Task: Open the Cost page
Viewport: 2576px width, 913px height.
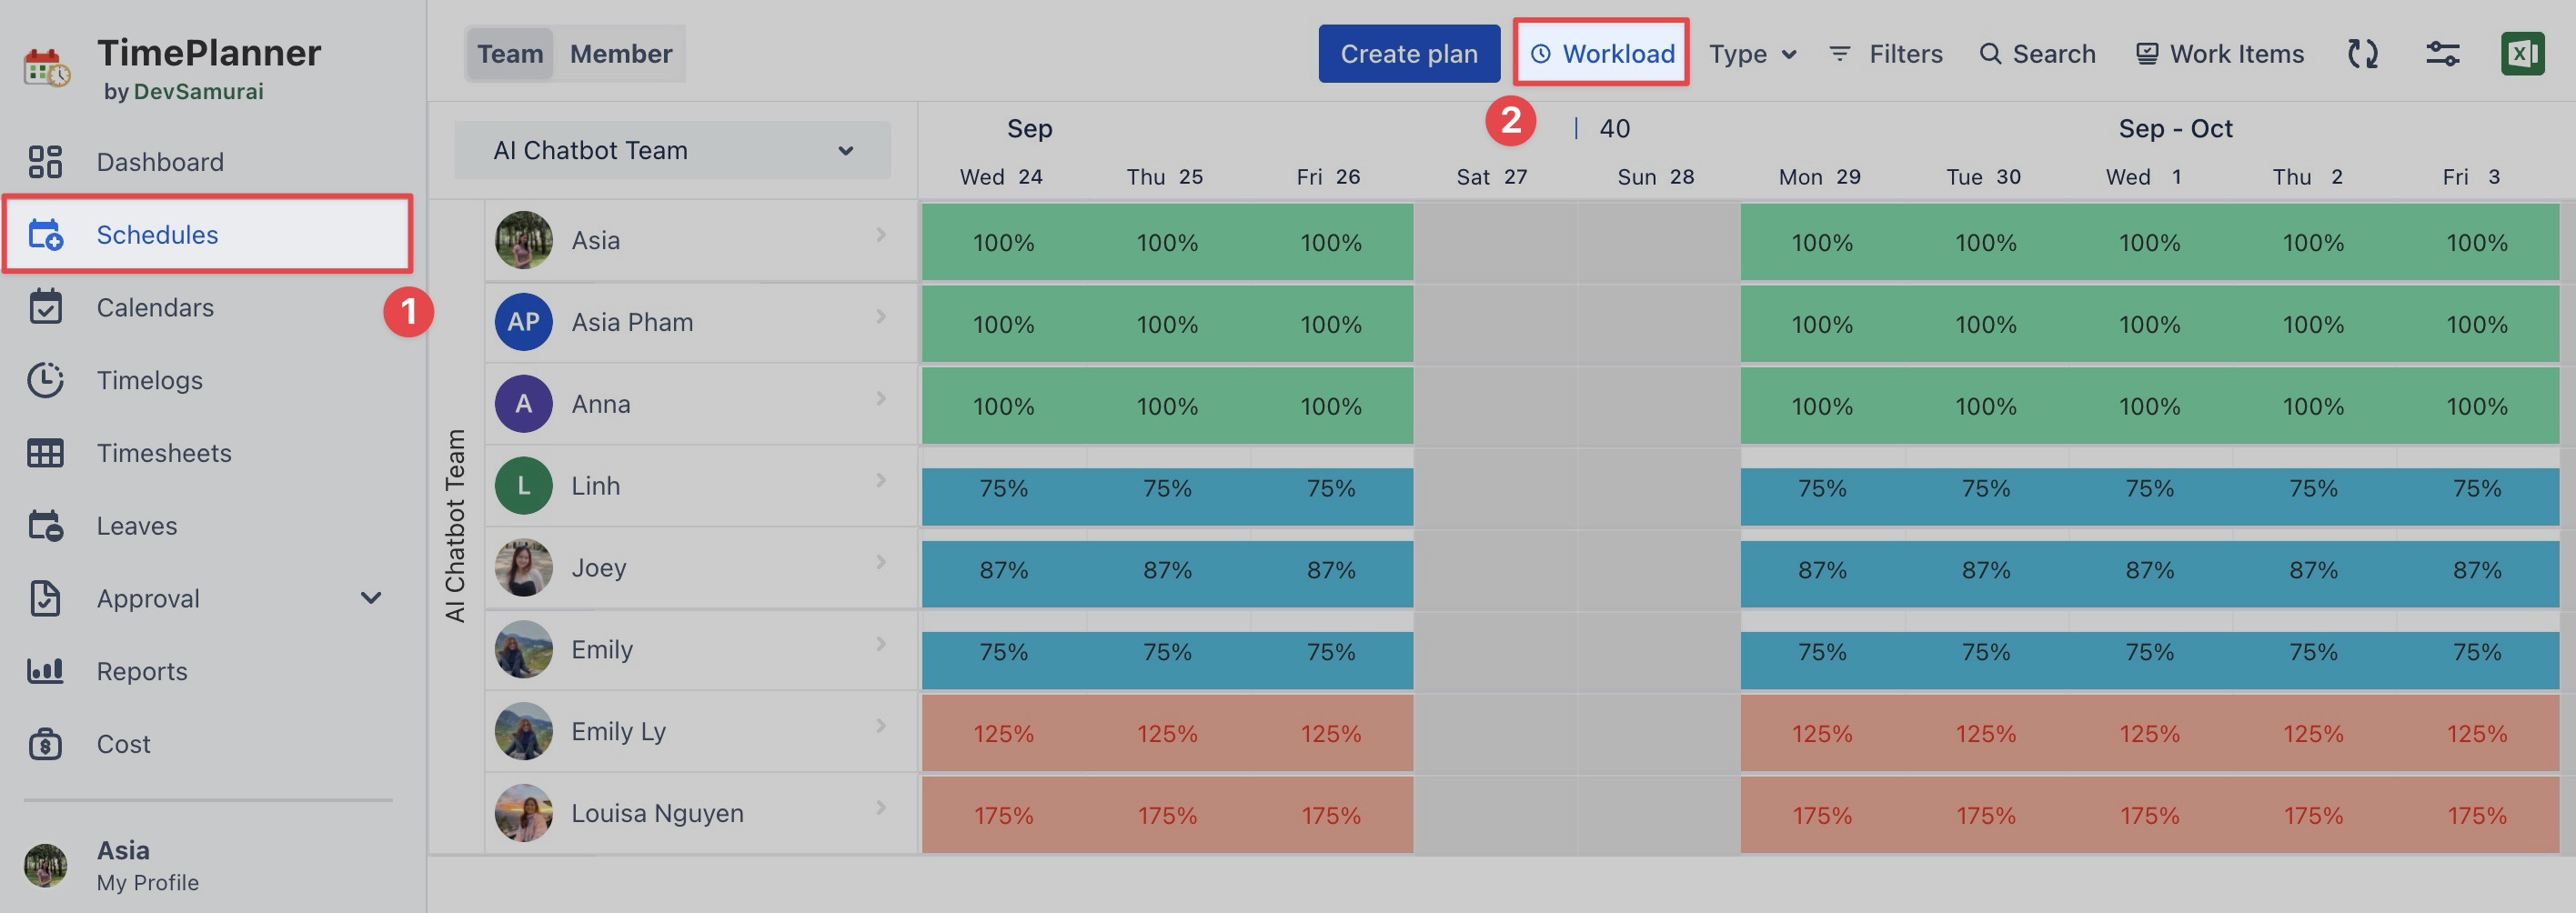Action: [123, 744]
